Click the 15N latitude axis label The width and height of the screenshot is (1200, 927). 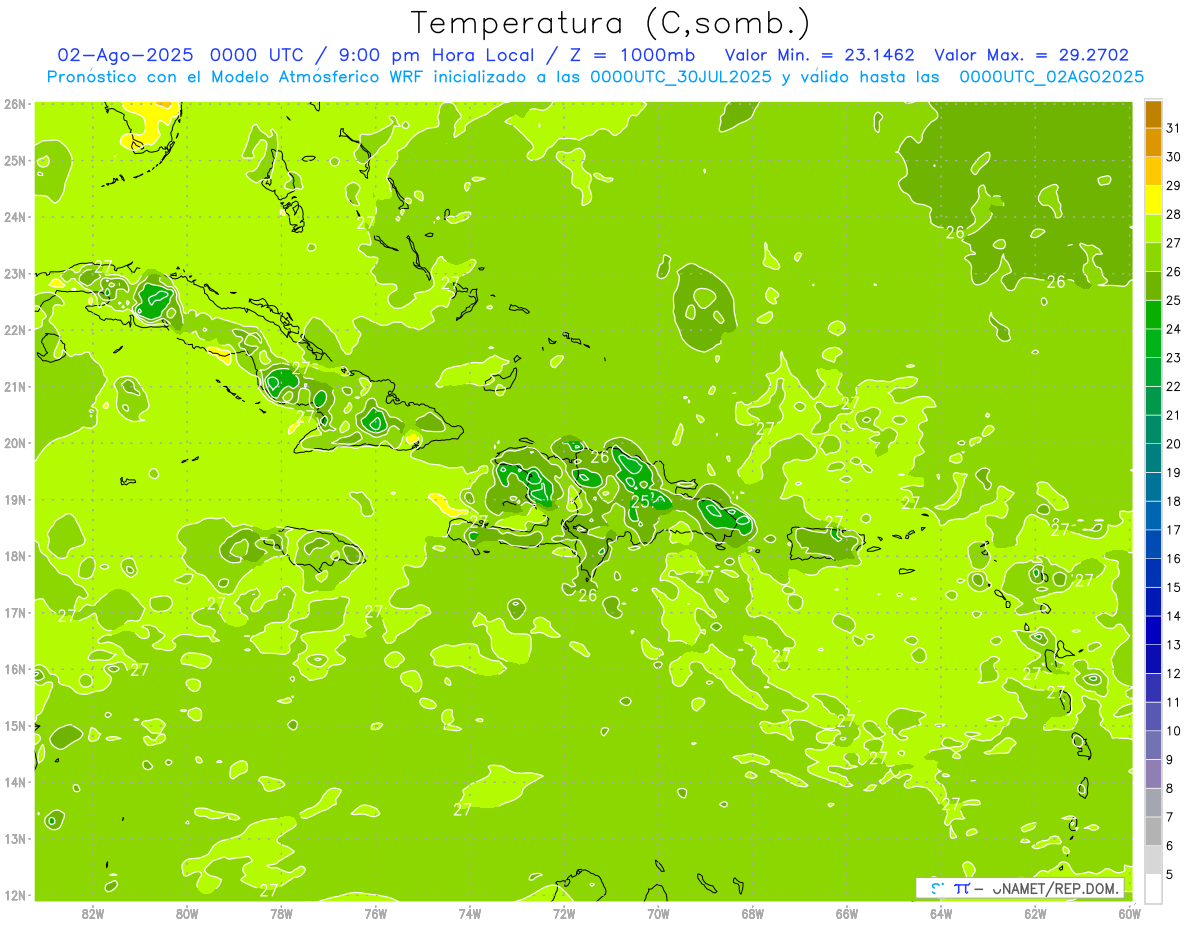click(x=14, y=725)
